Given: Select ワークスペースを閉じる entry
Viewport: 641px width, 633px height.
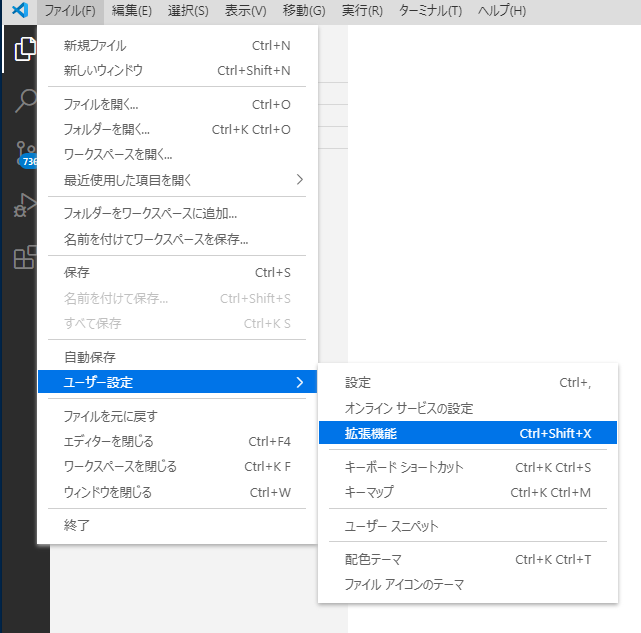Looking at the screenshot, I should click(177, 467).
